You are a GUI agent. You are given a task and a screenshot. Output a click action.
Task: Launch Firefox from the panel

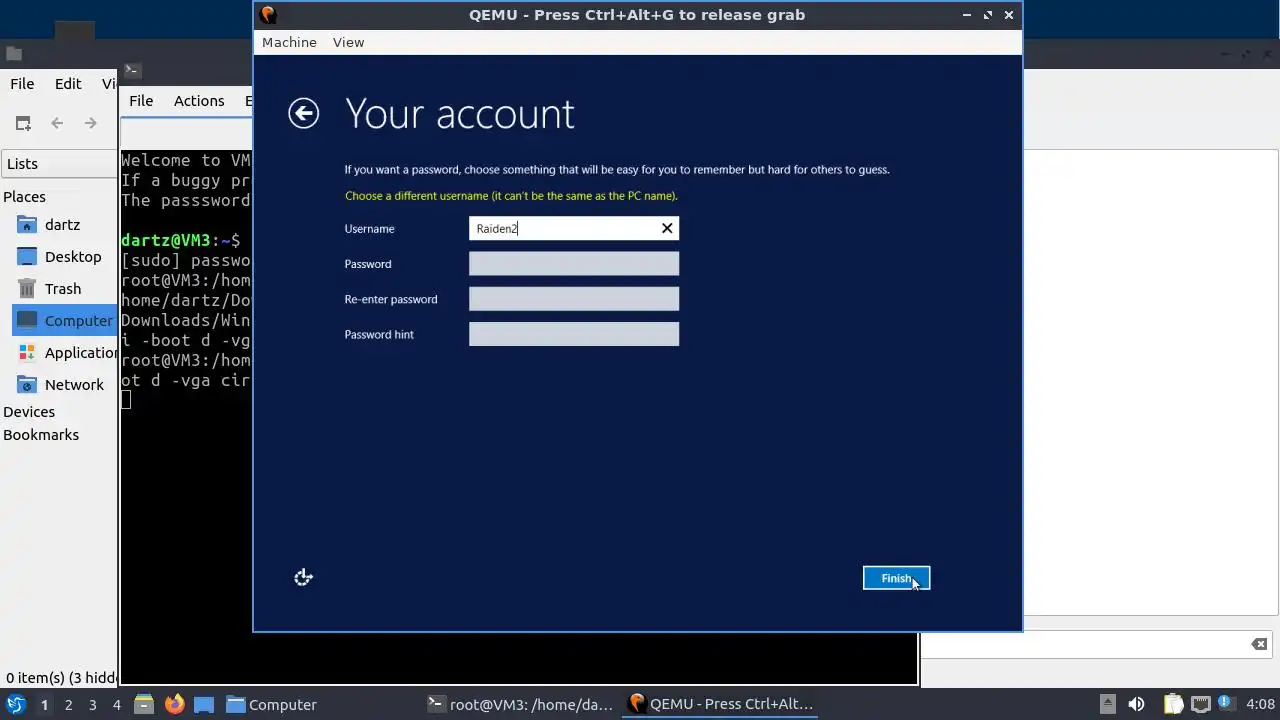coord(174,704)
